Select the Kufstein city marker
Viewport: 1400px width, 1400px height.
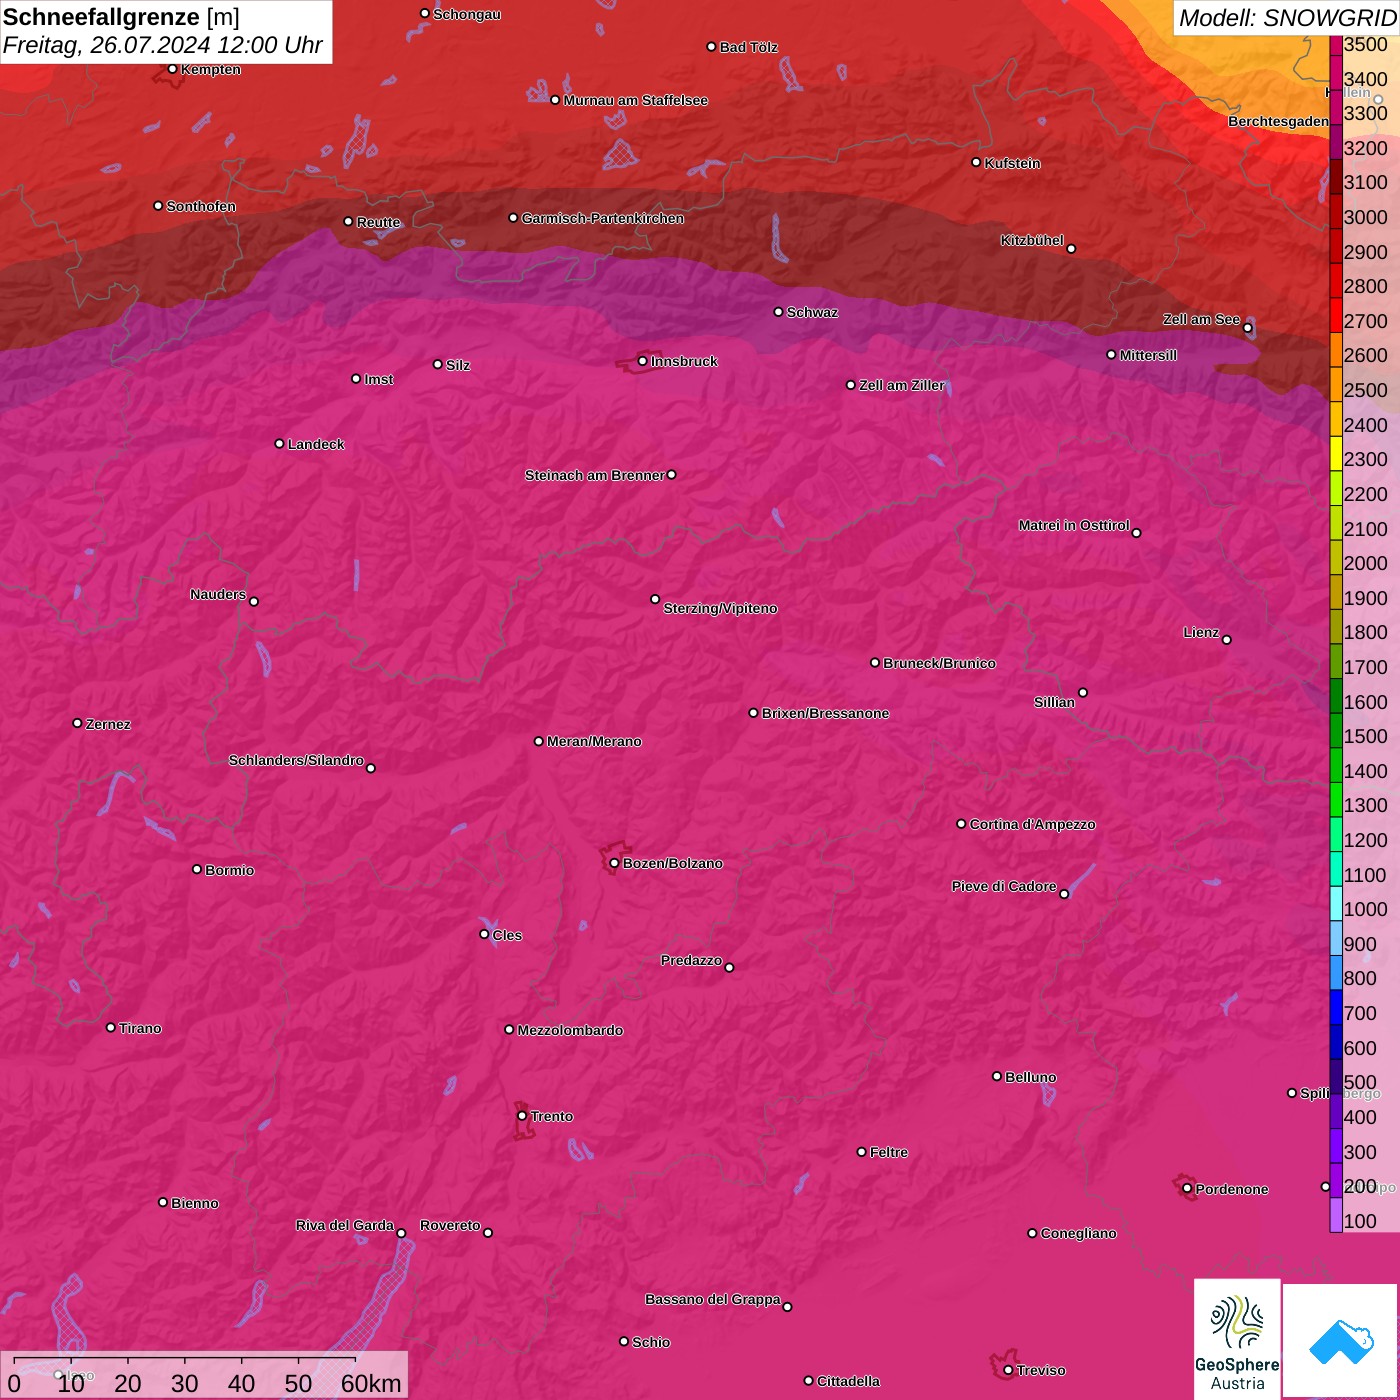point(976,162)
